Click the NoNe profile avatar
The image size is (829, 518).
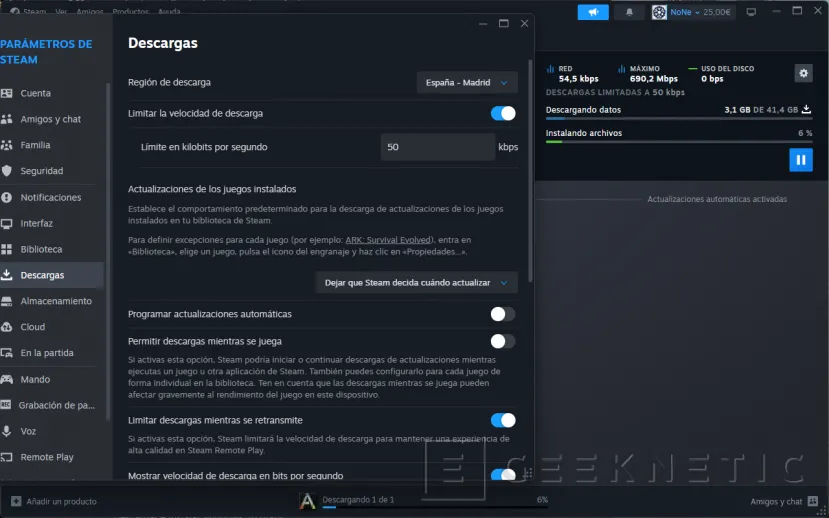659,12
